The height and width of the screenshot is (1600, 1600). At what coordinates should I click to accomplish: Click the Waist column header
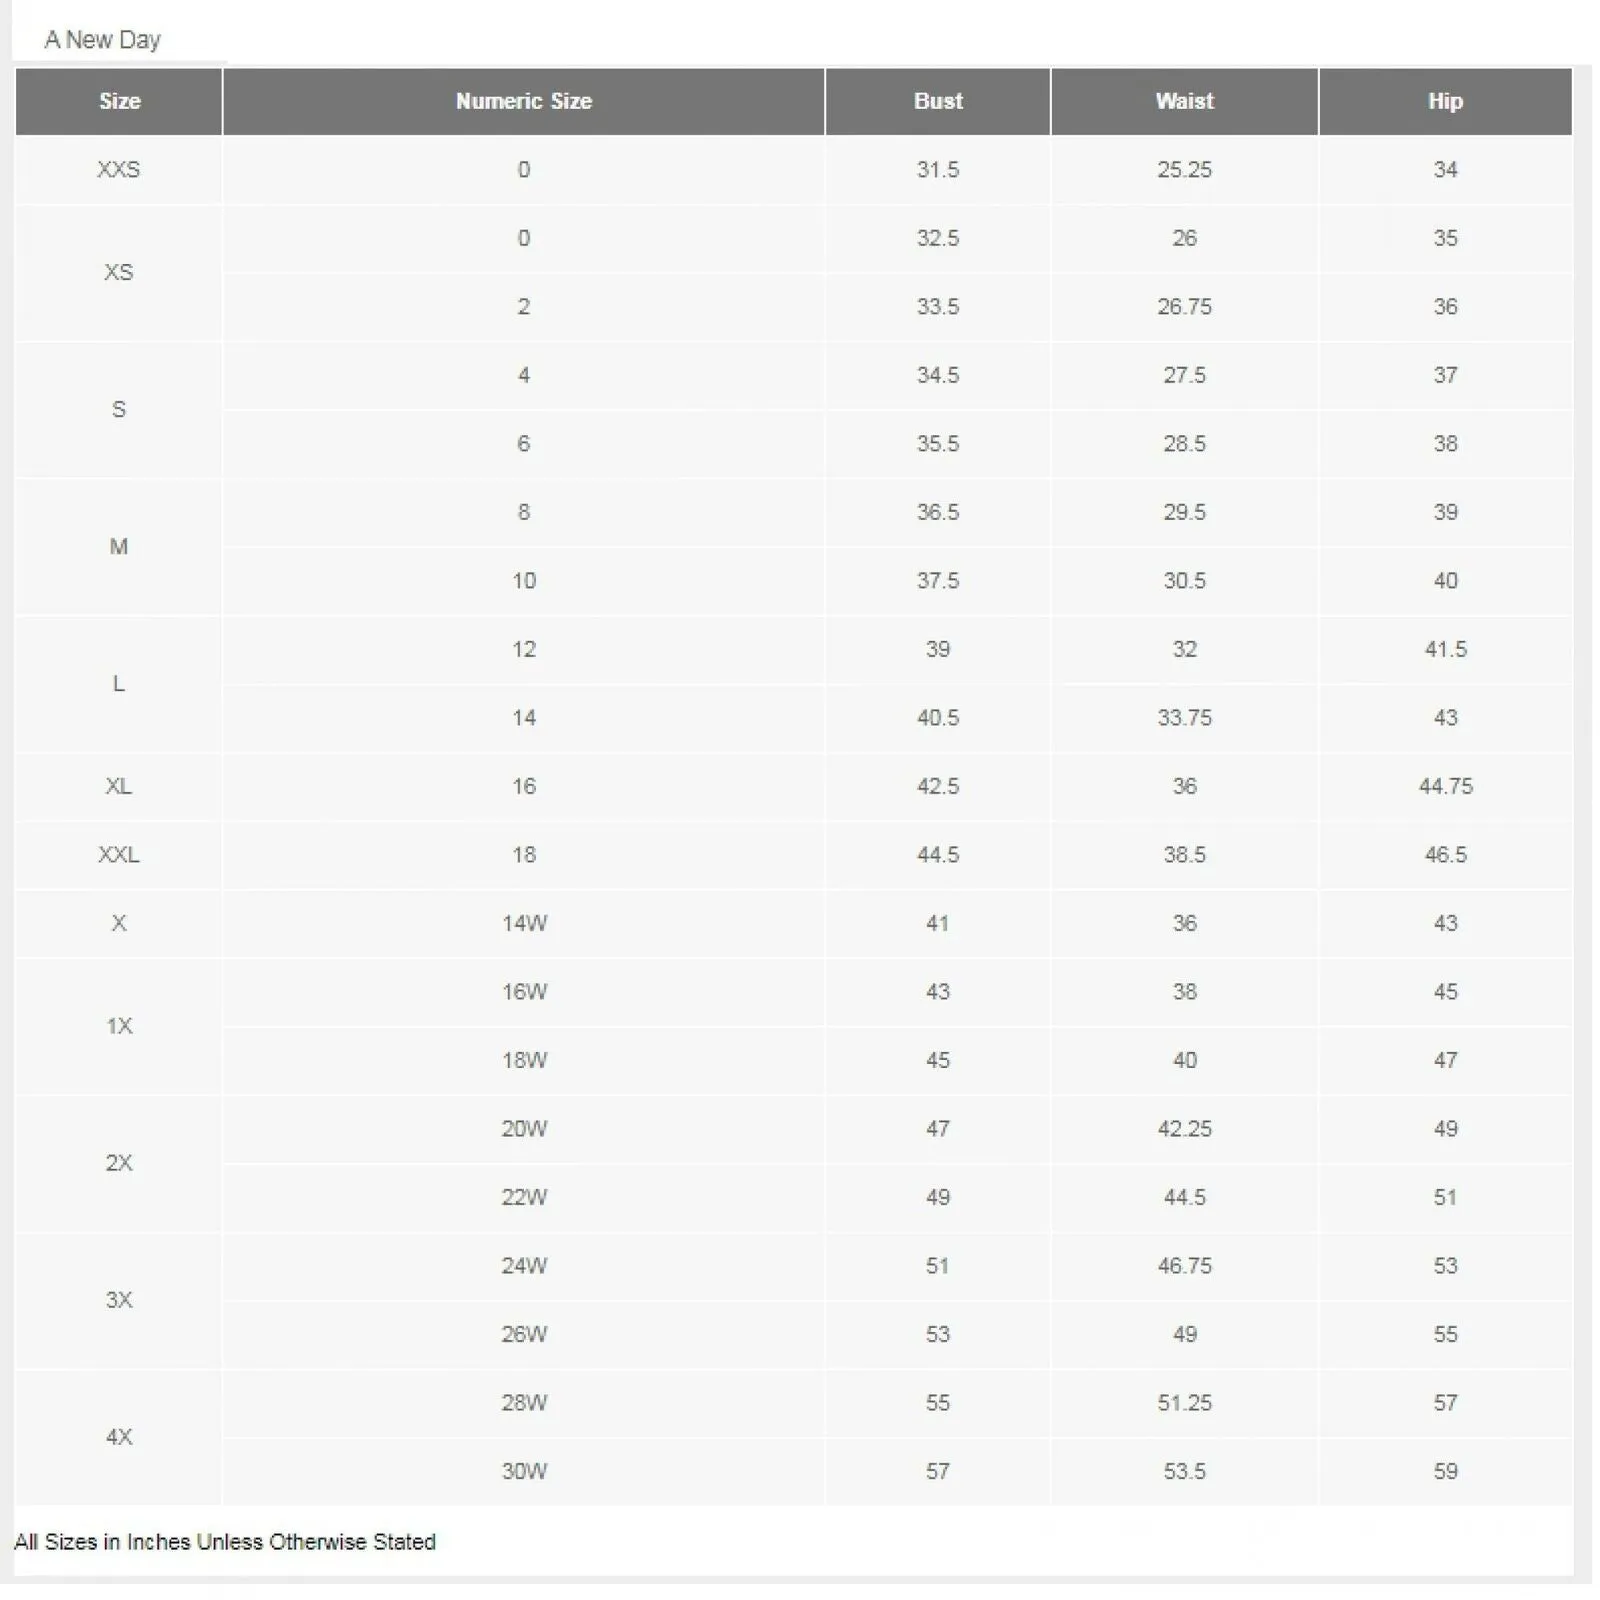tap(1185, 101)
